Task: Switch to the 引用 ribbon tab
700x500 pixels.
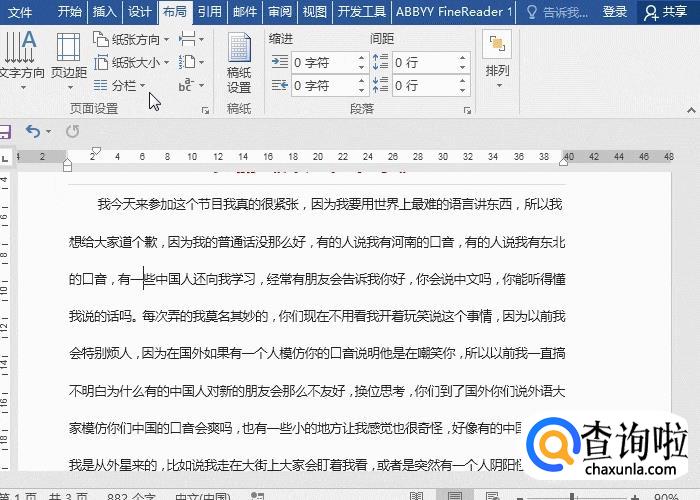Action: pyautogui.click(x=209, y=12)
